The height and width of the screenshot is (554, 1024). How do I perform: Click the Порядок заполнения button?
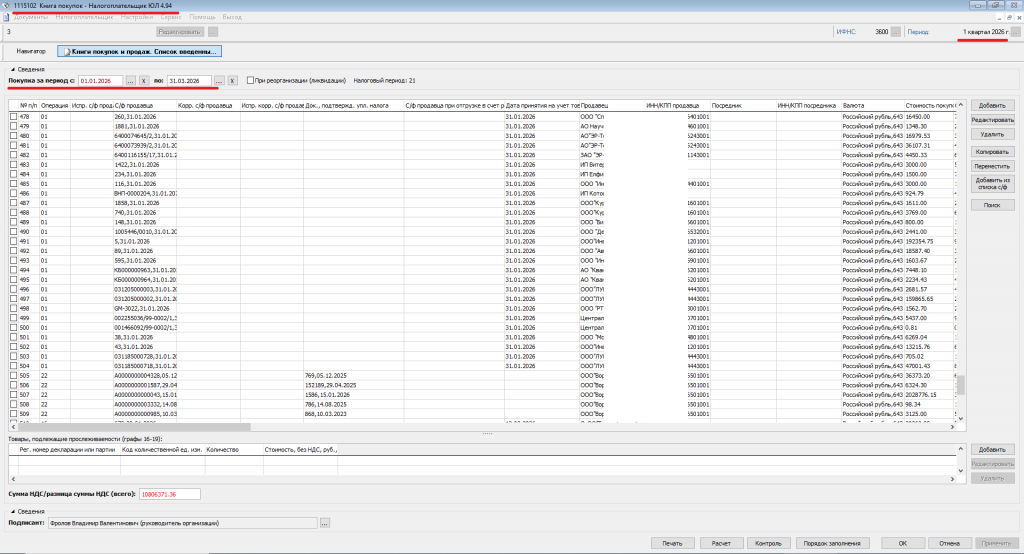[832, 543]
